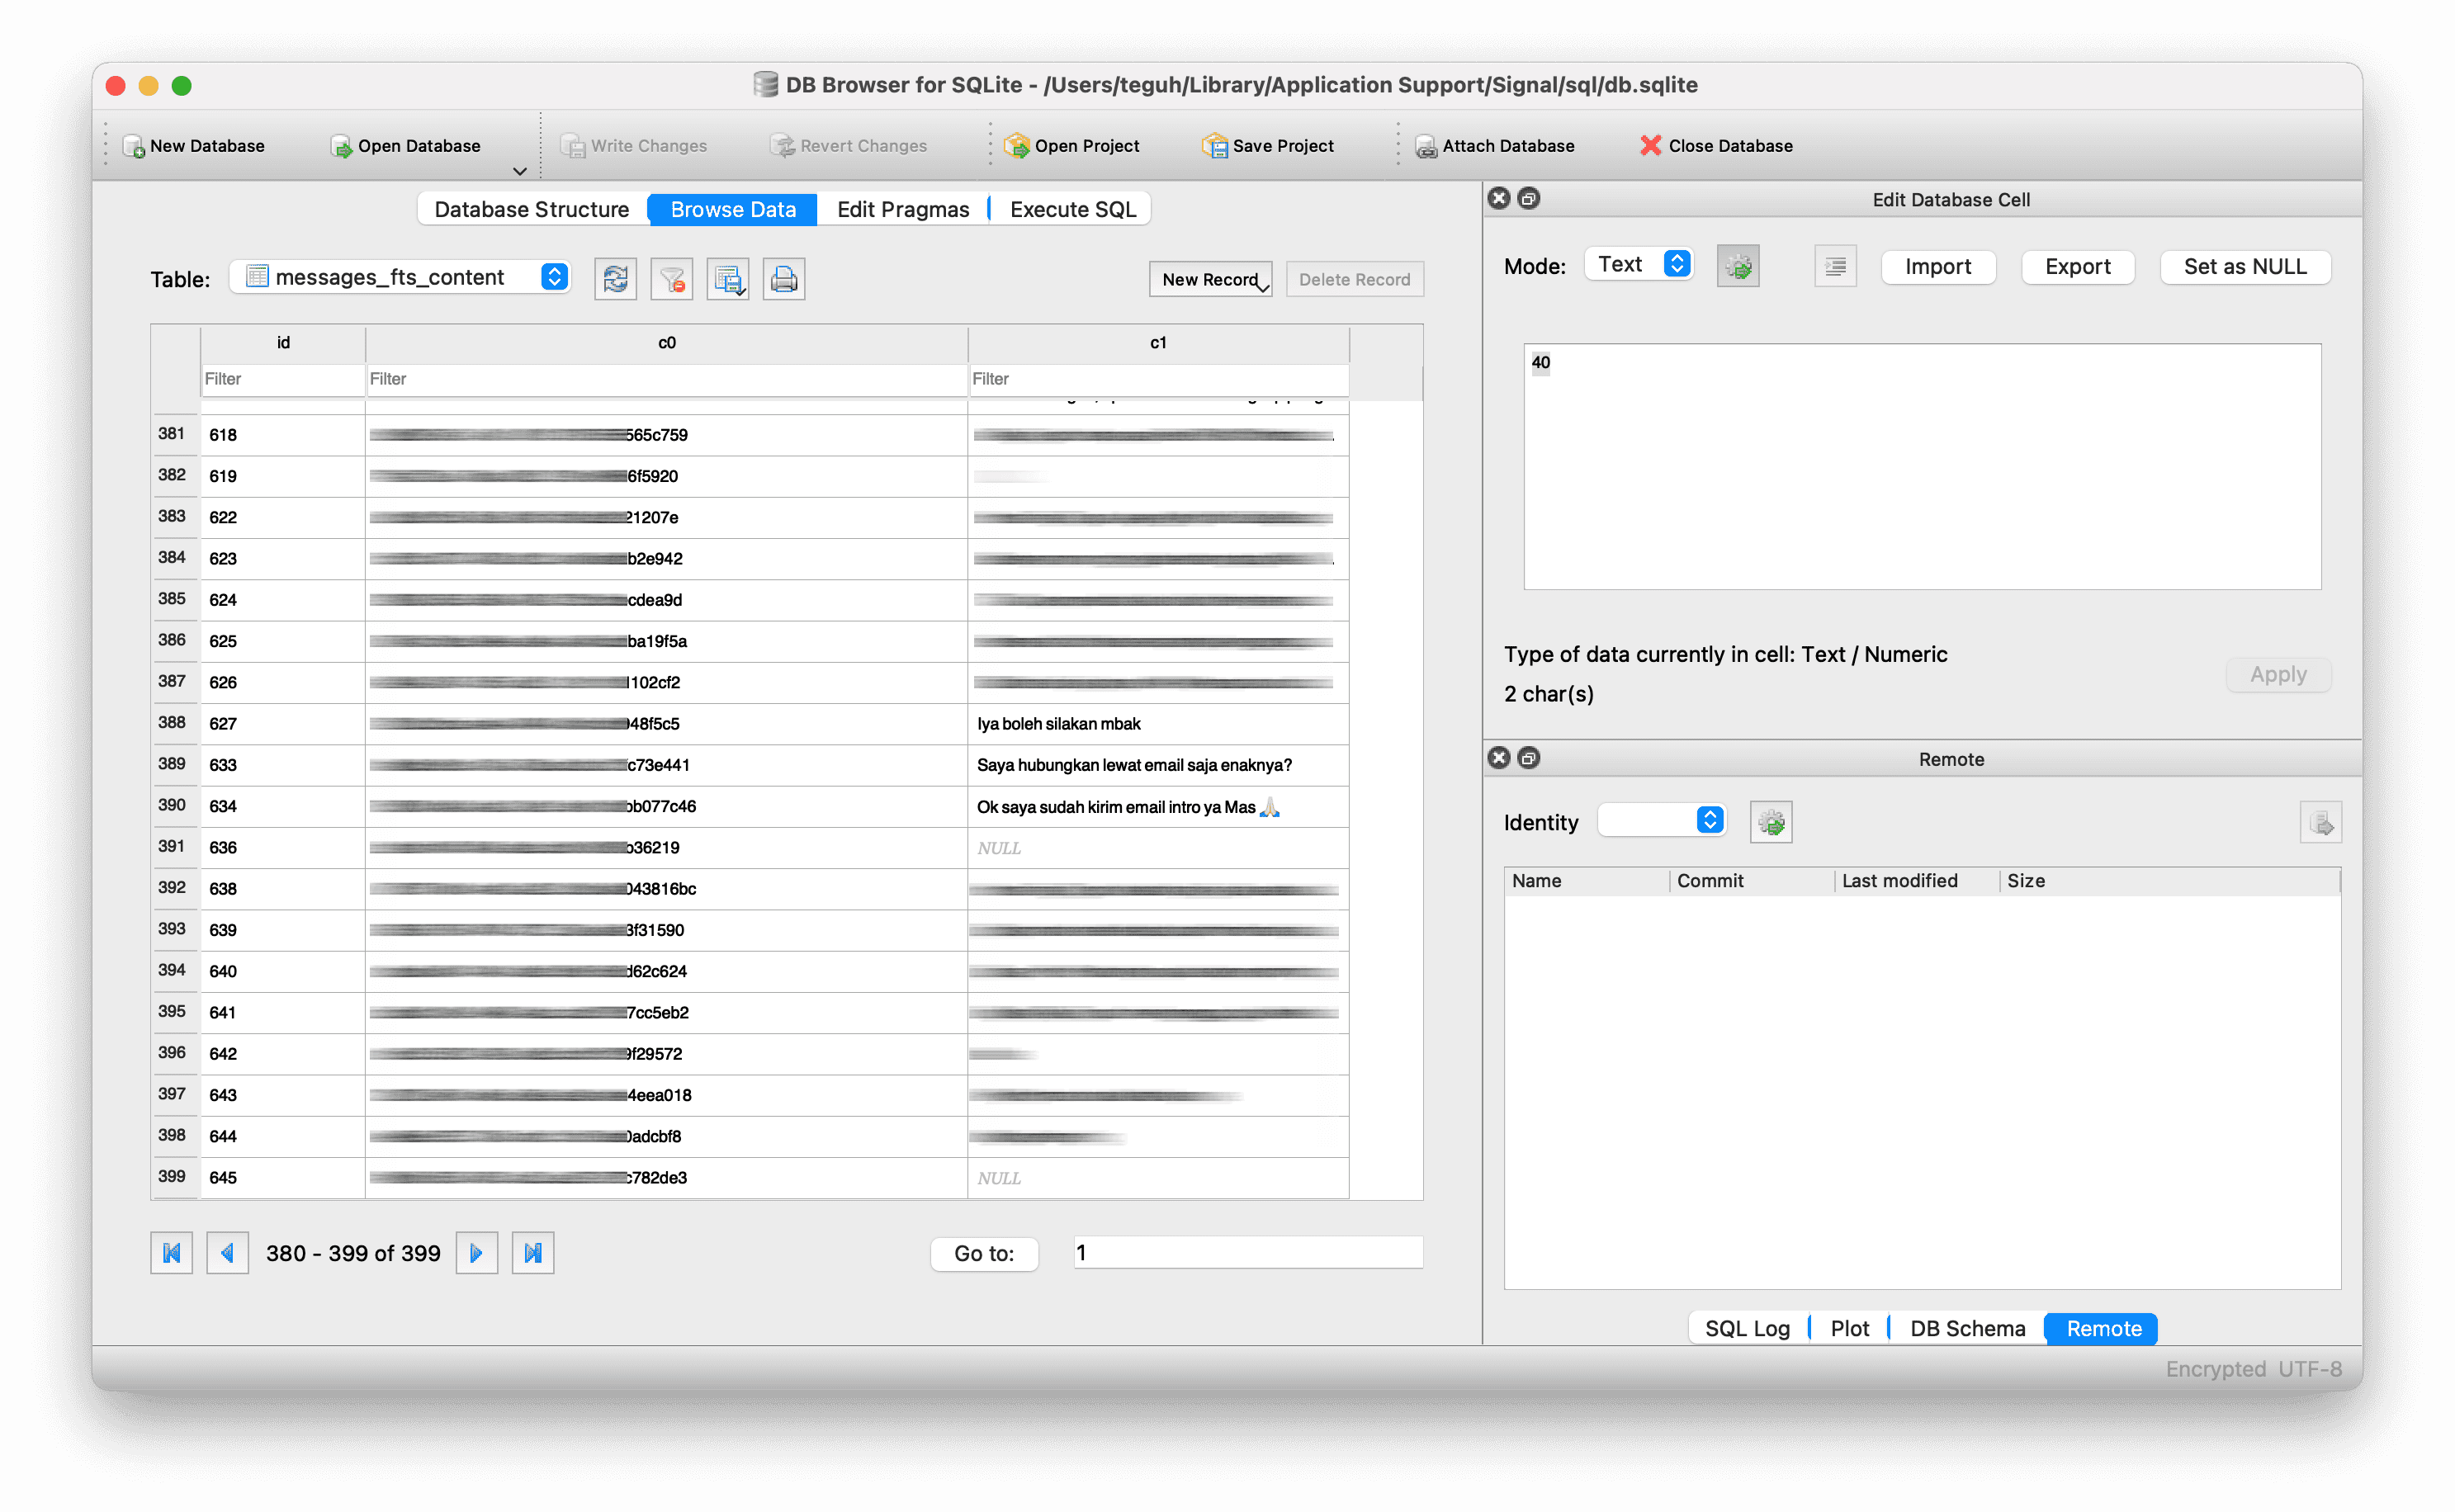Screen dimensions: 2455x1512
Task: Click the c1 column Filter field
Action: point(1157,379)
